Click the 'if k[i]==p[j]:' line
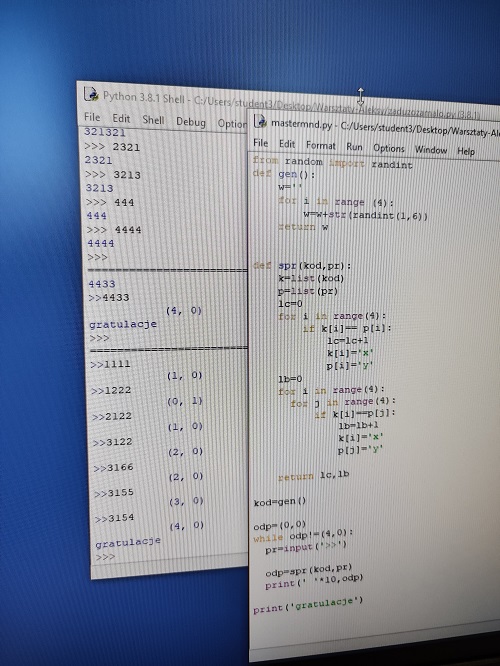This screenshot has width=500, height=666. (x=355, y=414)
